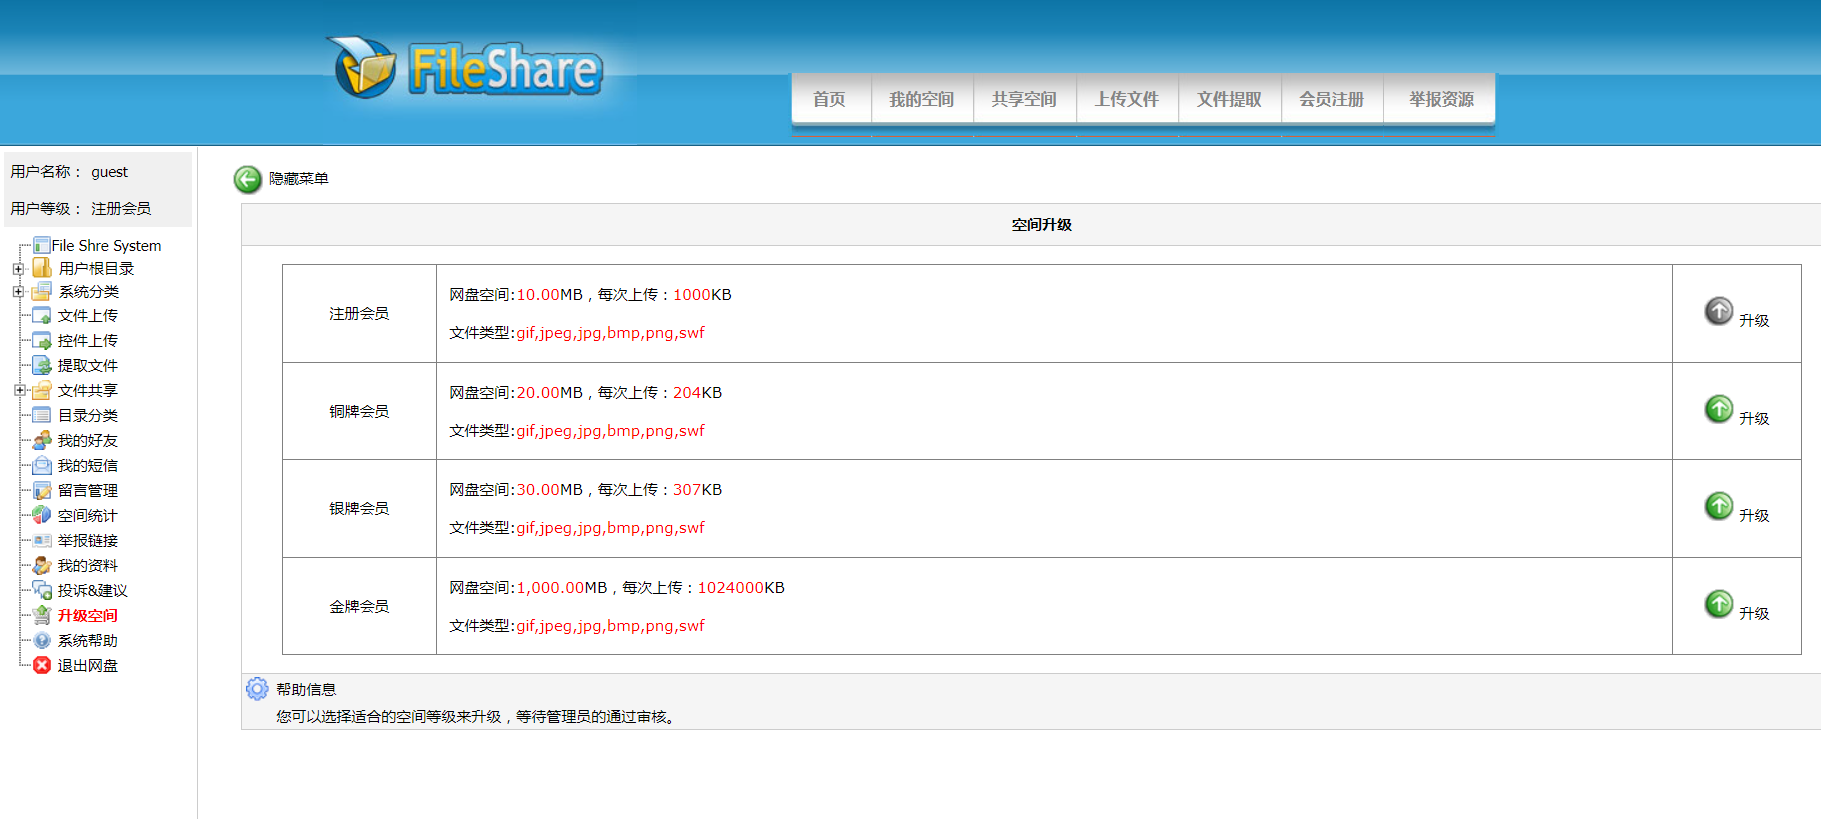The width and height of the screenshot is (1821, 819).
Task: Click the 系统帮助 help icon
Action: click(x=41, y=640)
